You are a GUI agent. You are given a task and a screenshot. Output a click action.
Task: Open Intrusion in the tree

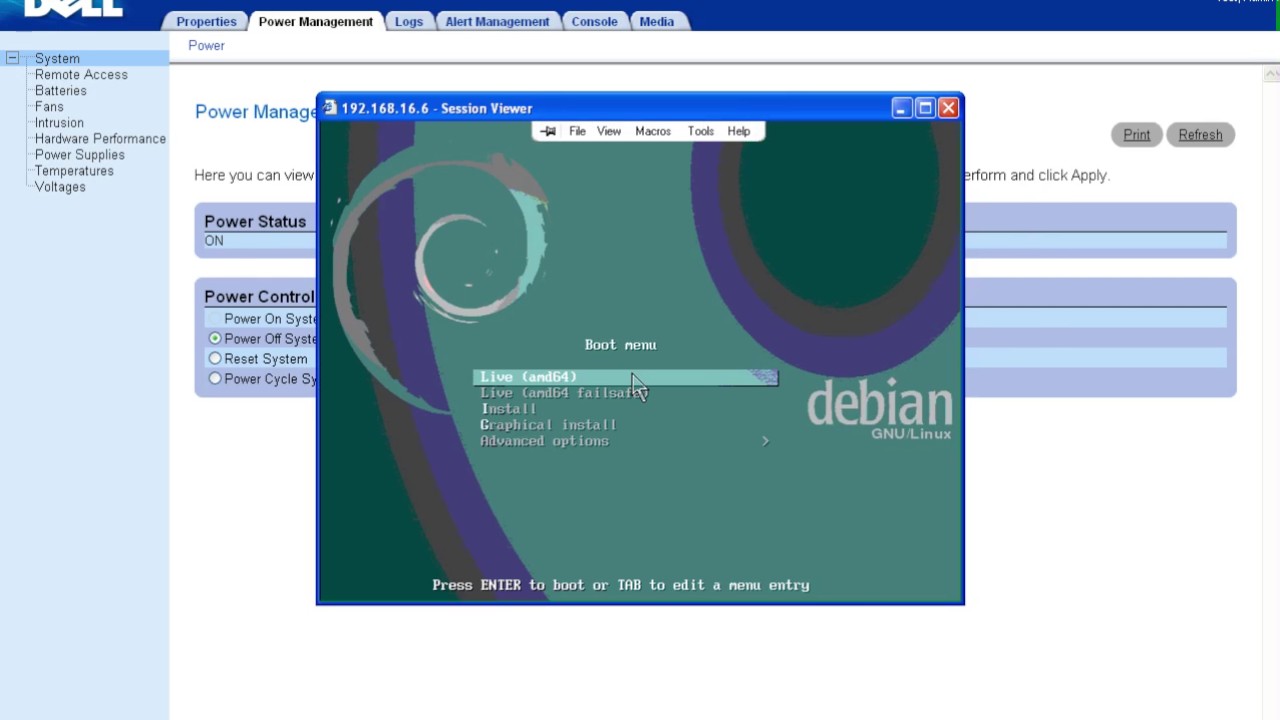[x=59, y=123]
